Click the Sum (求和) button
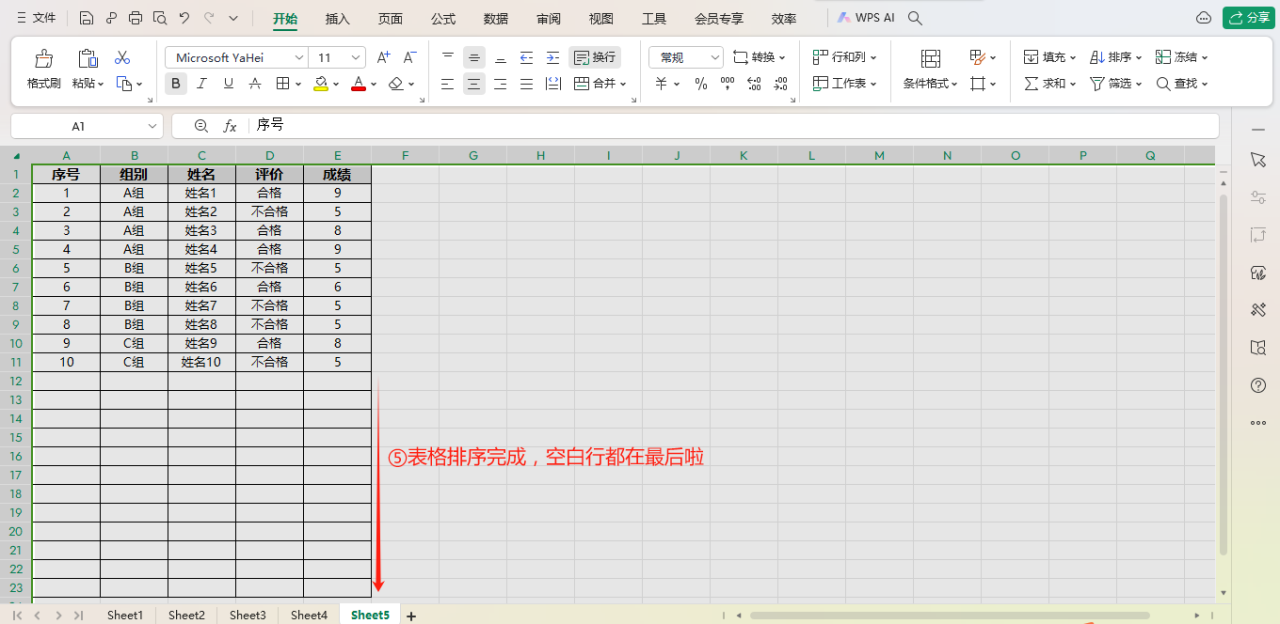1280x624 pixels. coord(1049,84)
